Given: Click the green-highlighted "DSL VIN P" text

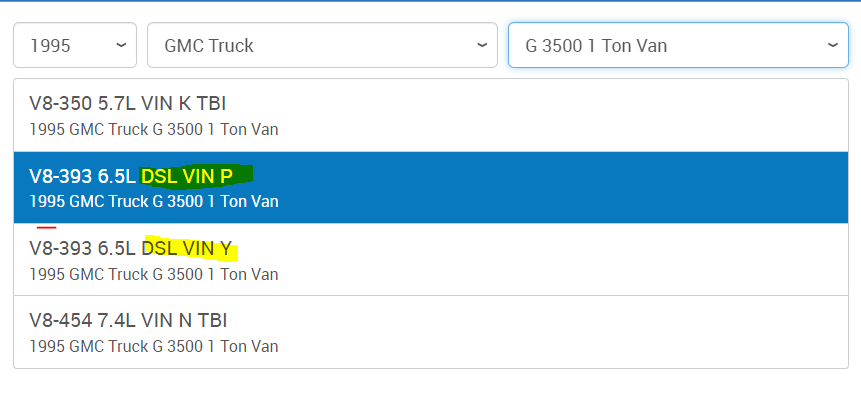Looking at the screenshot, I should [195, 177].
